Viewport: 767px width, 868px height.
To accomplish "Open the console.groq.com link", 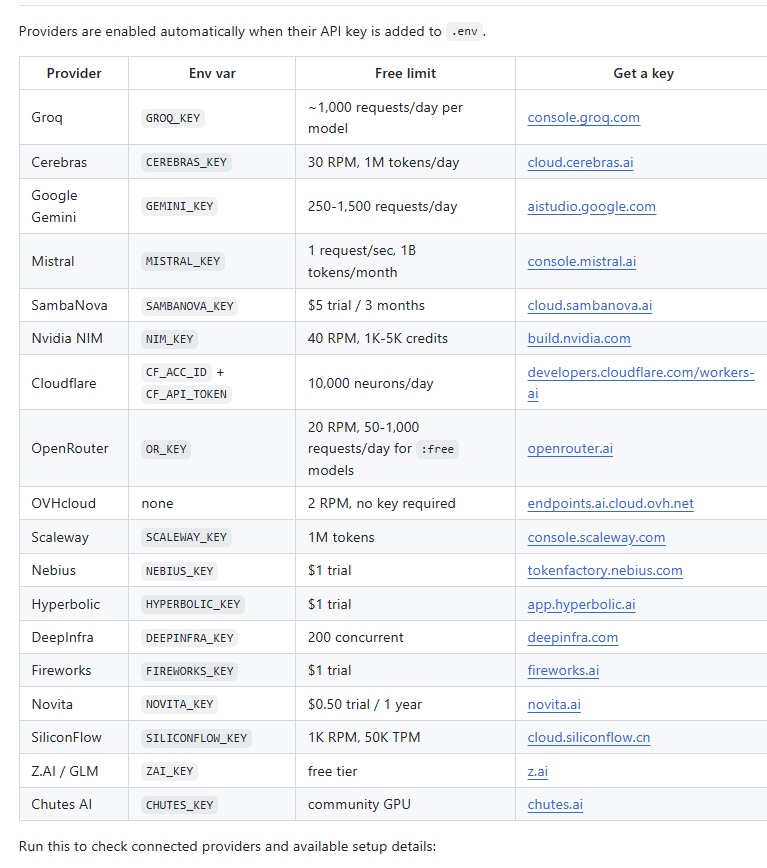I will [583, 117].
